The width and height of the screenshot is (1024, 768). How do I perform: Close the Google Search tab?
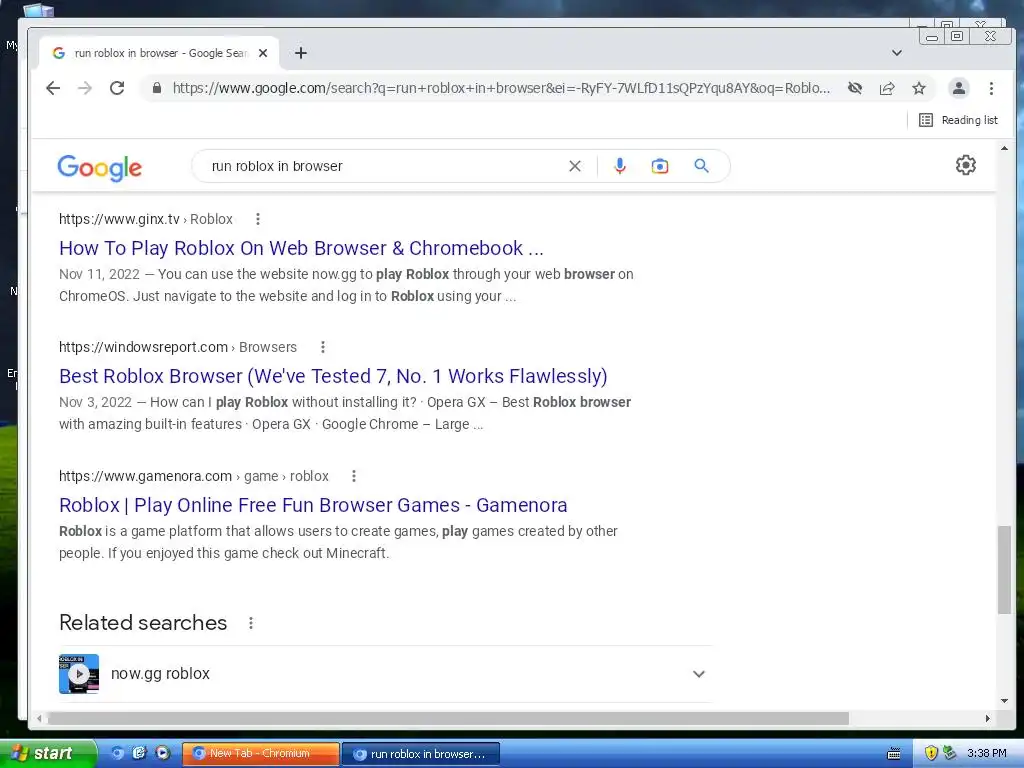[263, 53]
